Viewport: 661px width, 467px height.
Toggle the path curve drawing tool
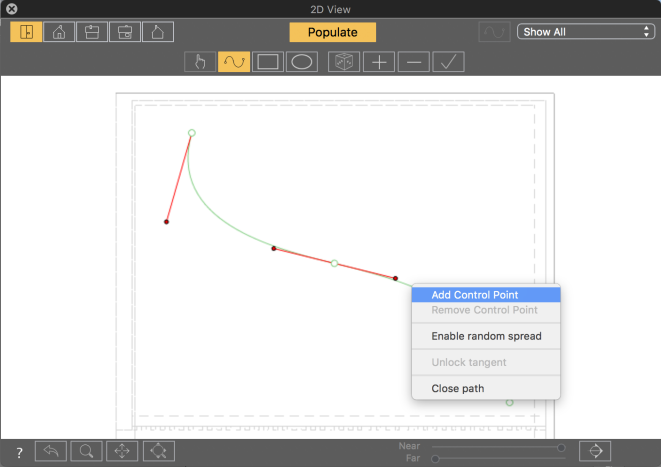point(234,62)
